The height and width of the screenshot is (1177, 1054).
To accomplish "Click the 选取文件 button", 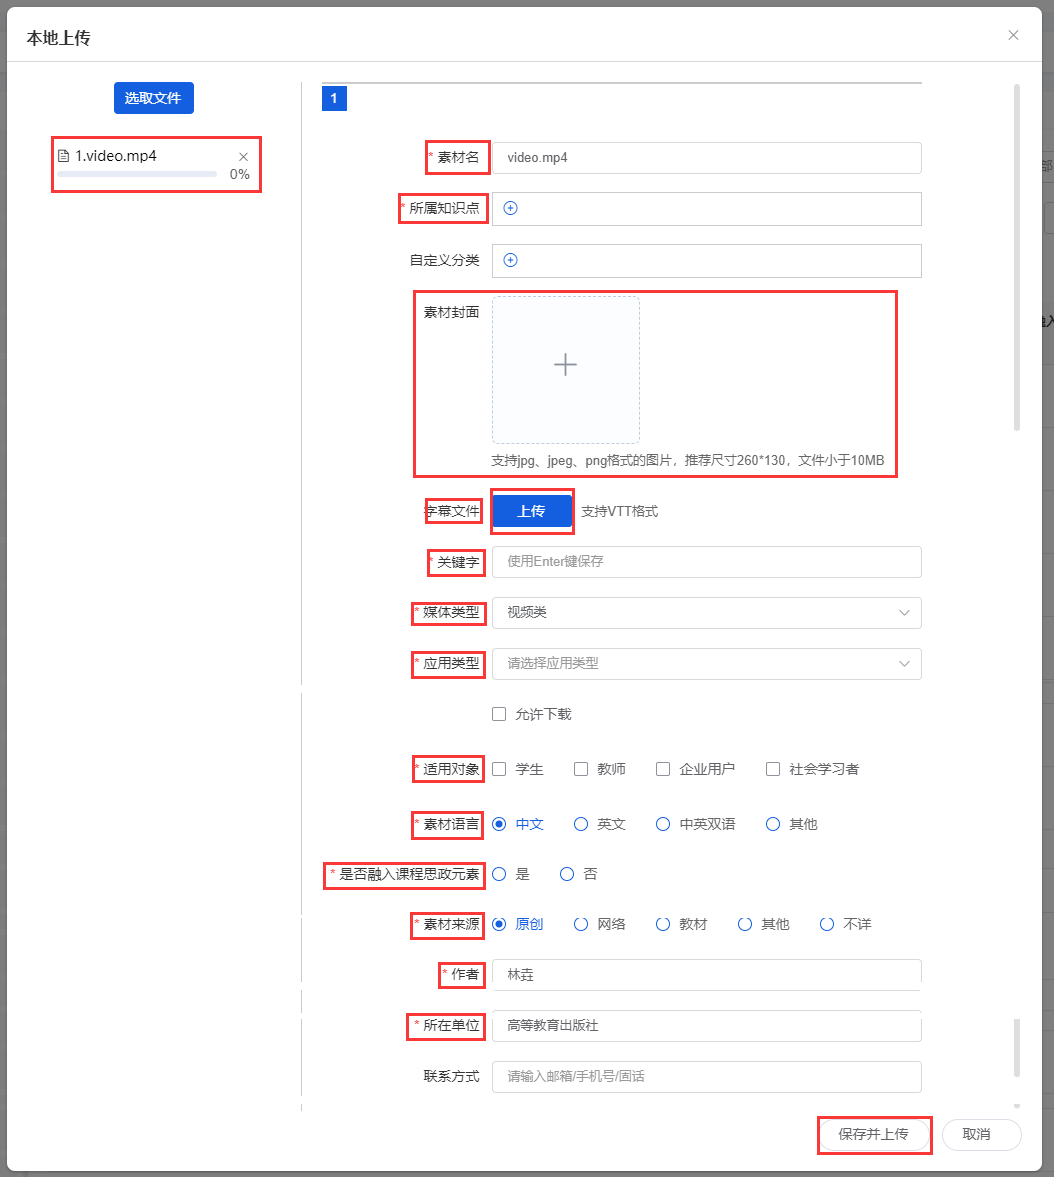I will click(x=153, y=98).
